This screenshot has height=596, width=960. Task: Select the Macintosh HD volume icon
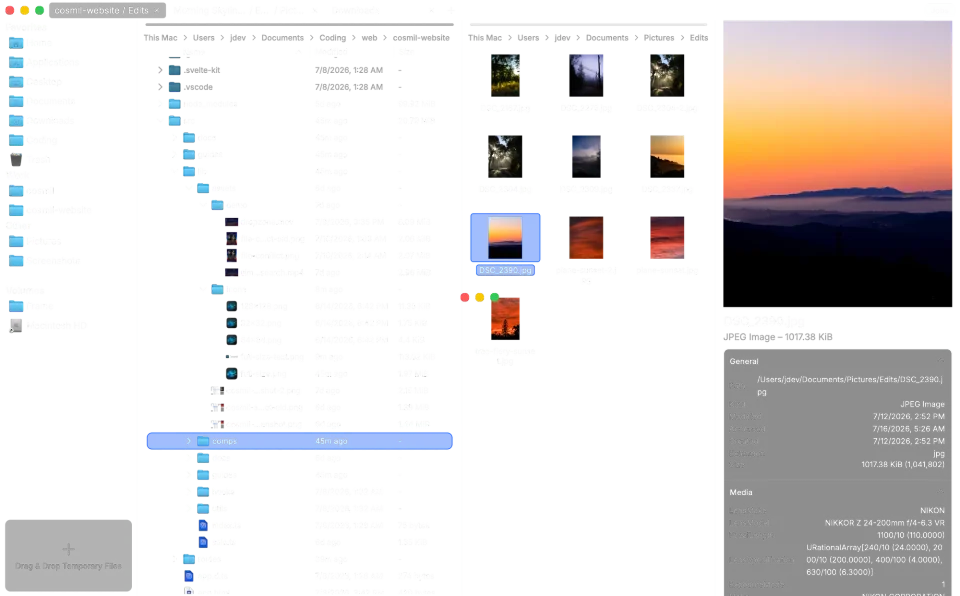pos(16,325)
